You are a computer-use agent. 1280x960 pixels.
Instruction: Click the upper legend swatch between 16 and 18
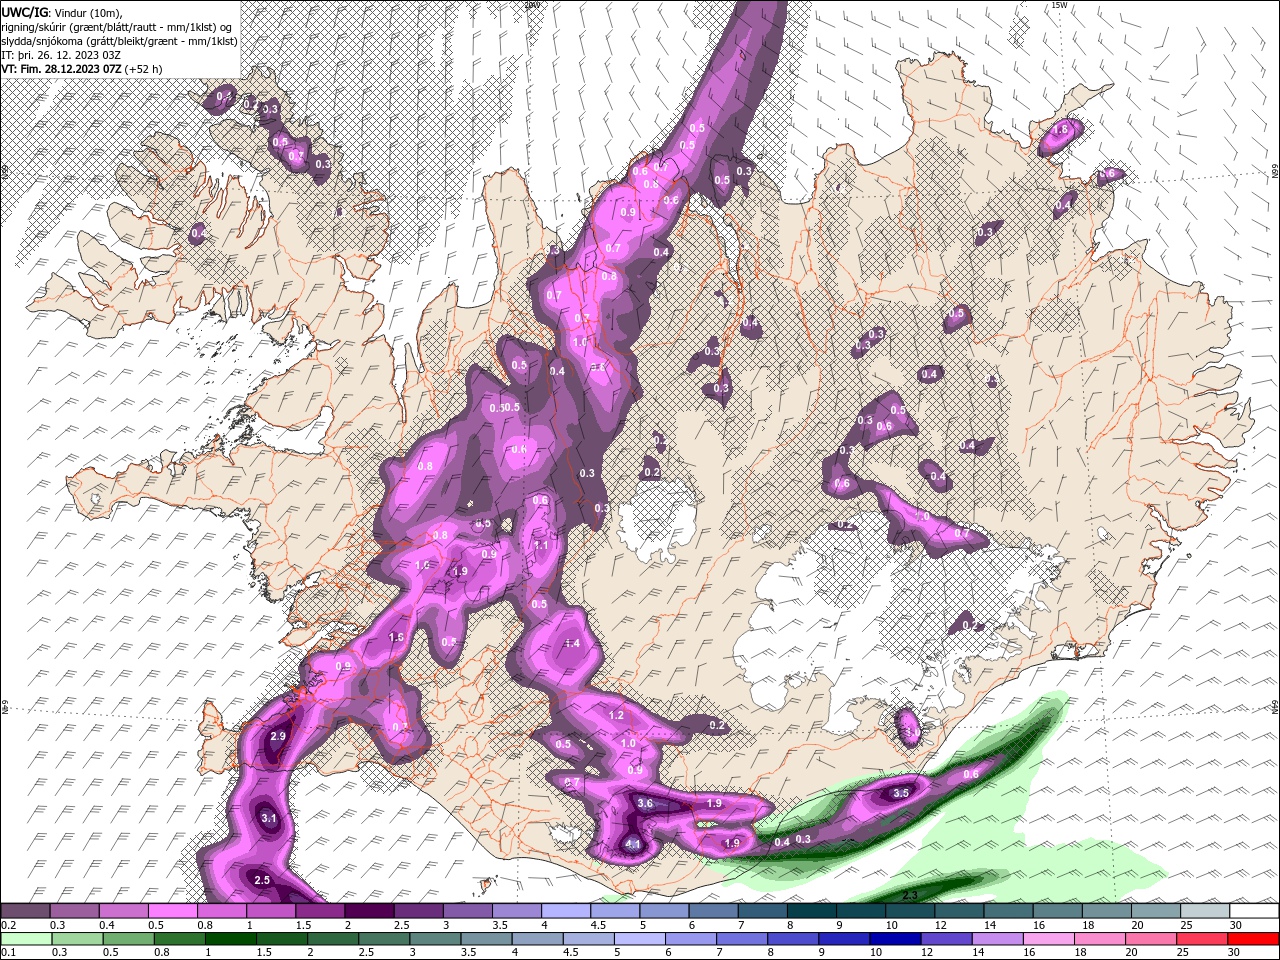[1058, 911]
